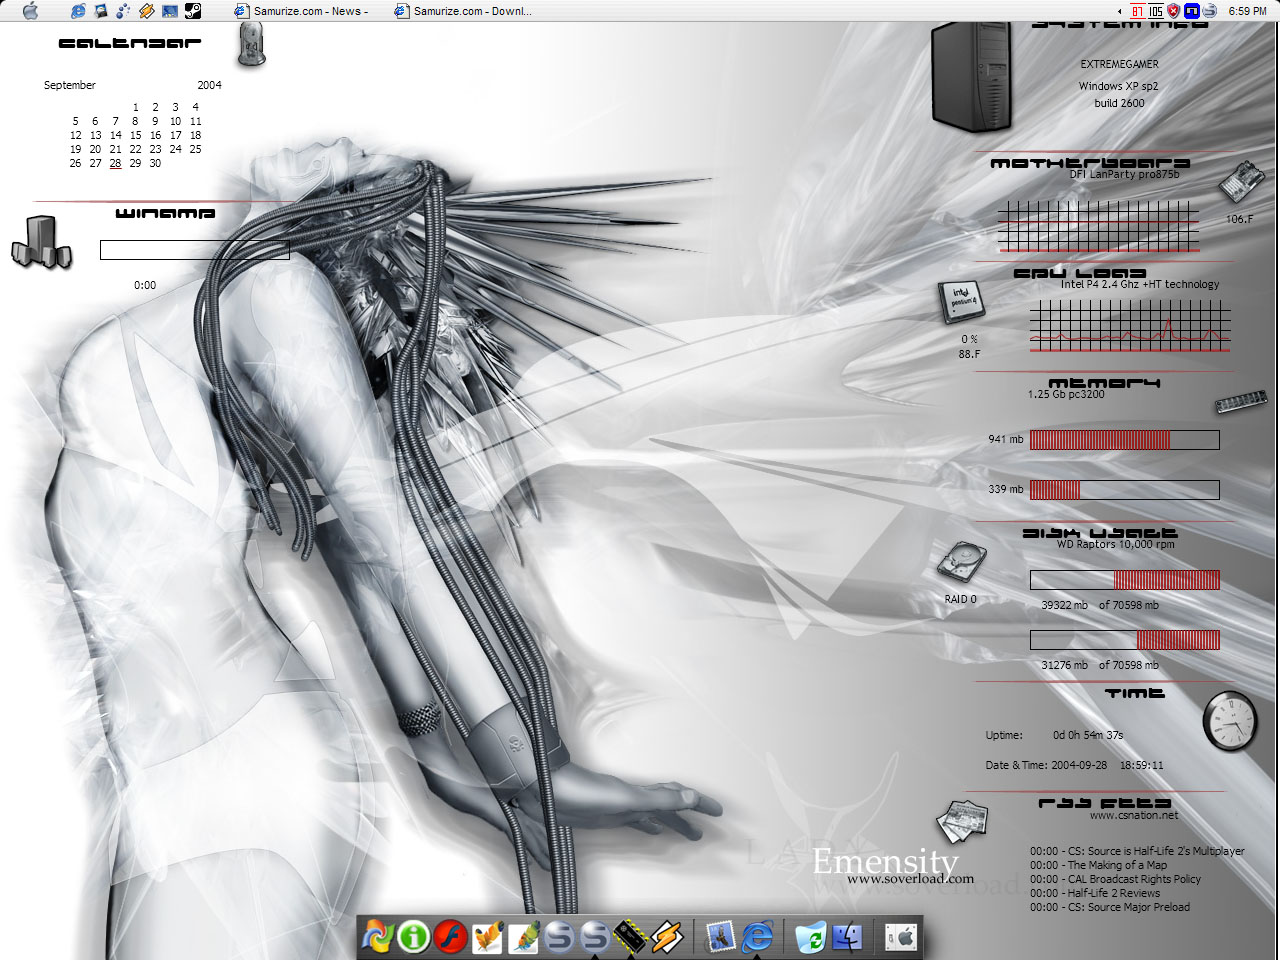Click the red 87 temperature tray icon
Image resolution: width=1280 pixels, height=960 pixels.
click(1138, 11)
